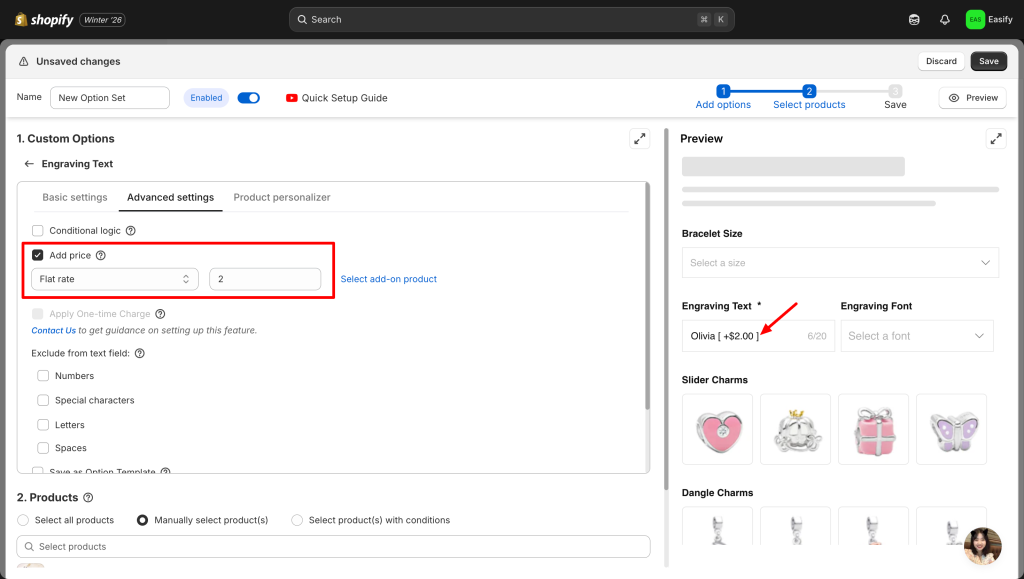The image size is (1024, 579).
Task: Open the Flat rate price type dropdown
Action: pyautogui.click(x=115, y=279)
